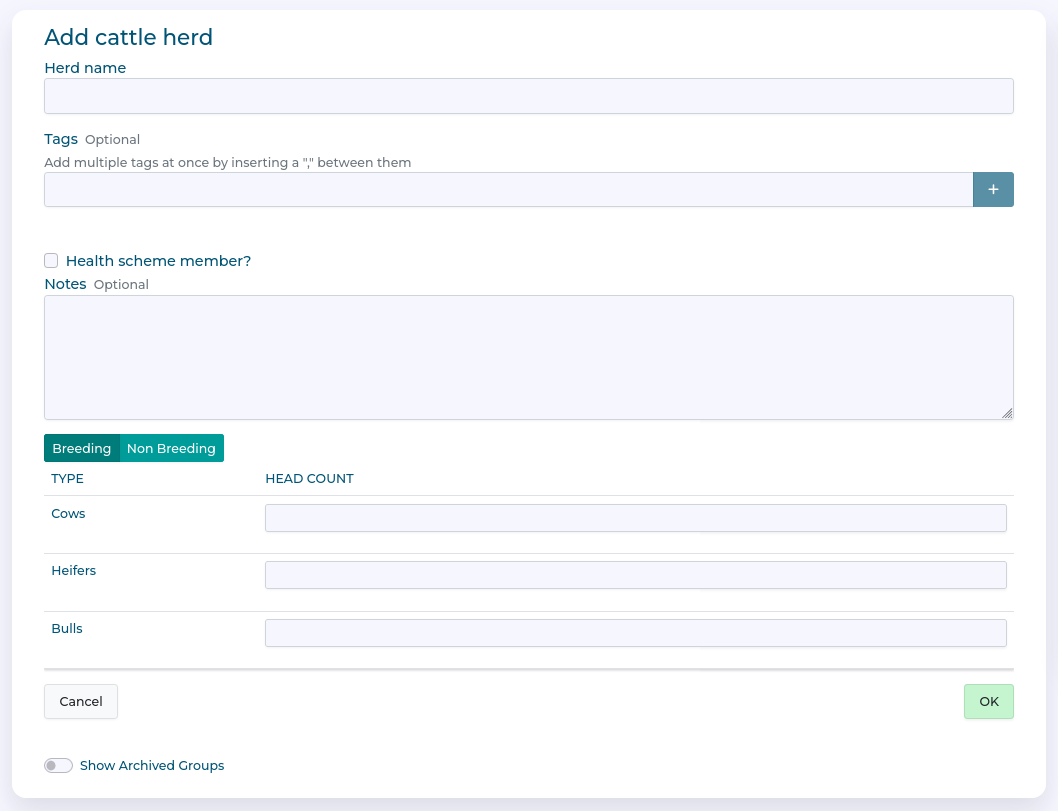The image size is (1058, 811).
Task: Select the Bulls head count field
Action: point(635,633)
